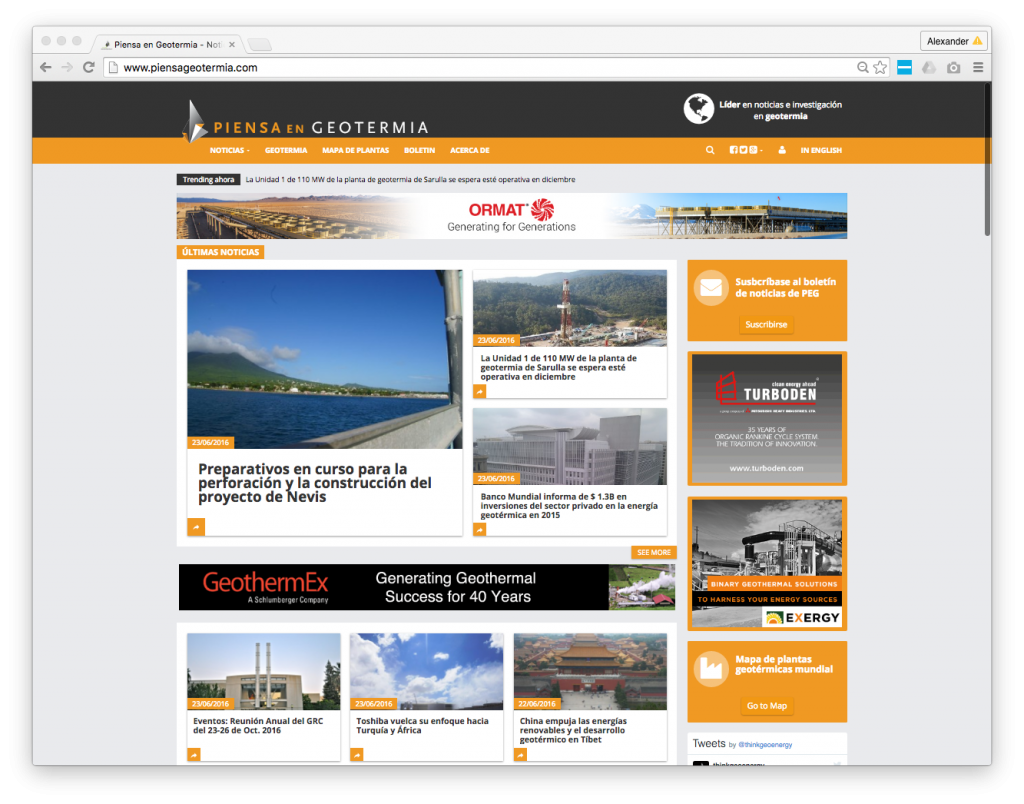
Task: Click the Banco Mundial building image
Action: click(x=569, y=447)
